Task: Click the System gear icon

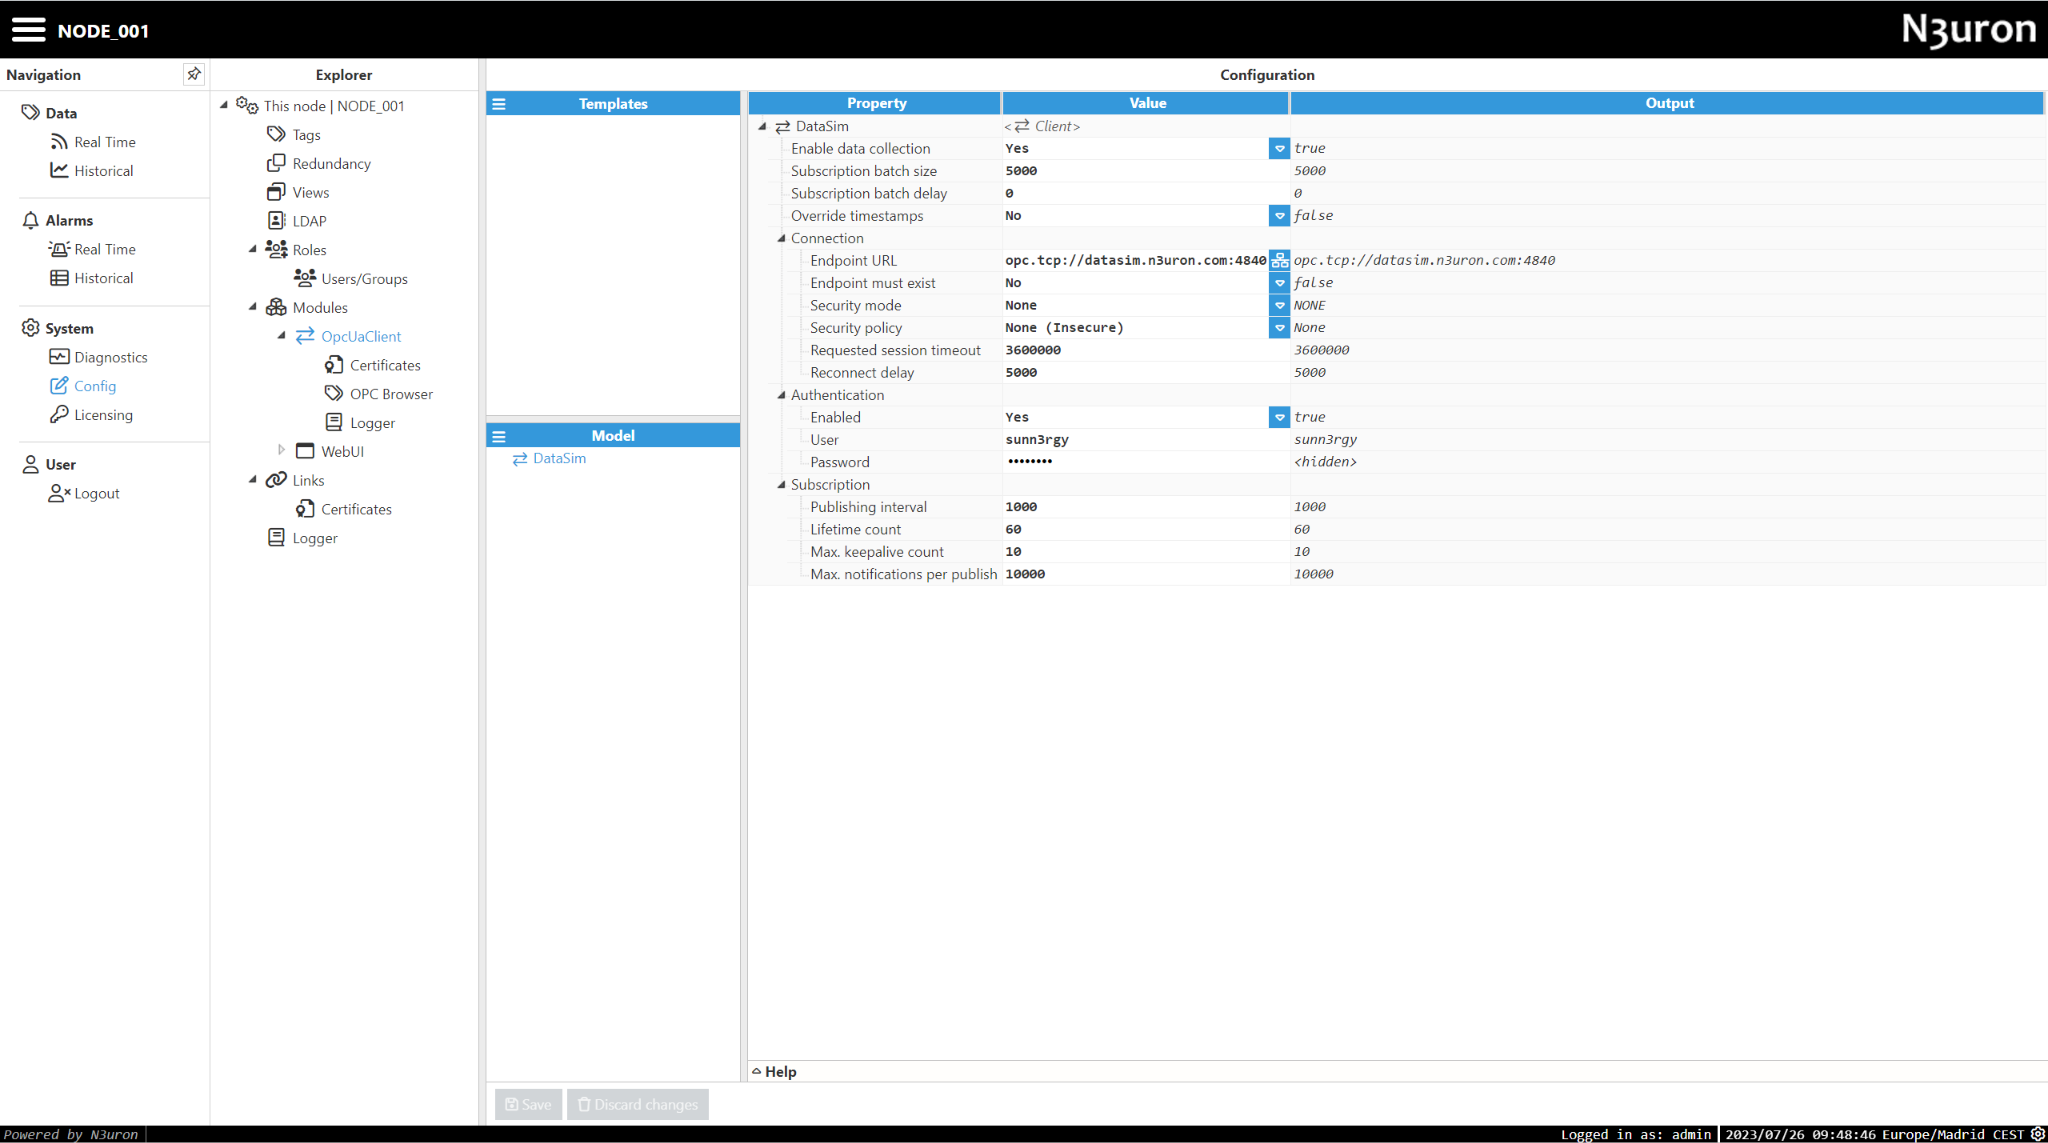Action: click(31, 328)
